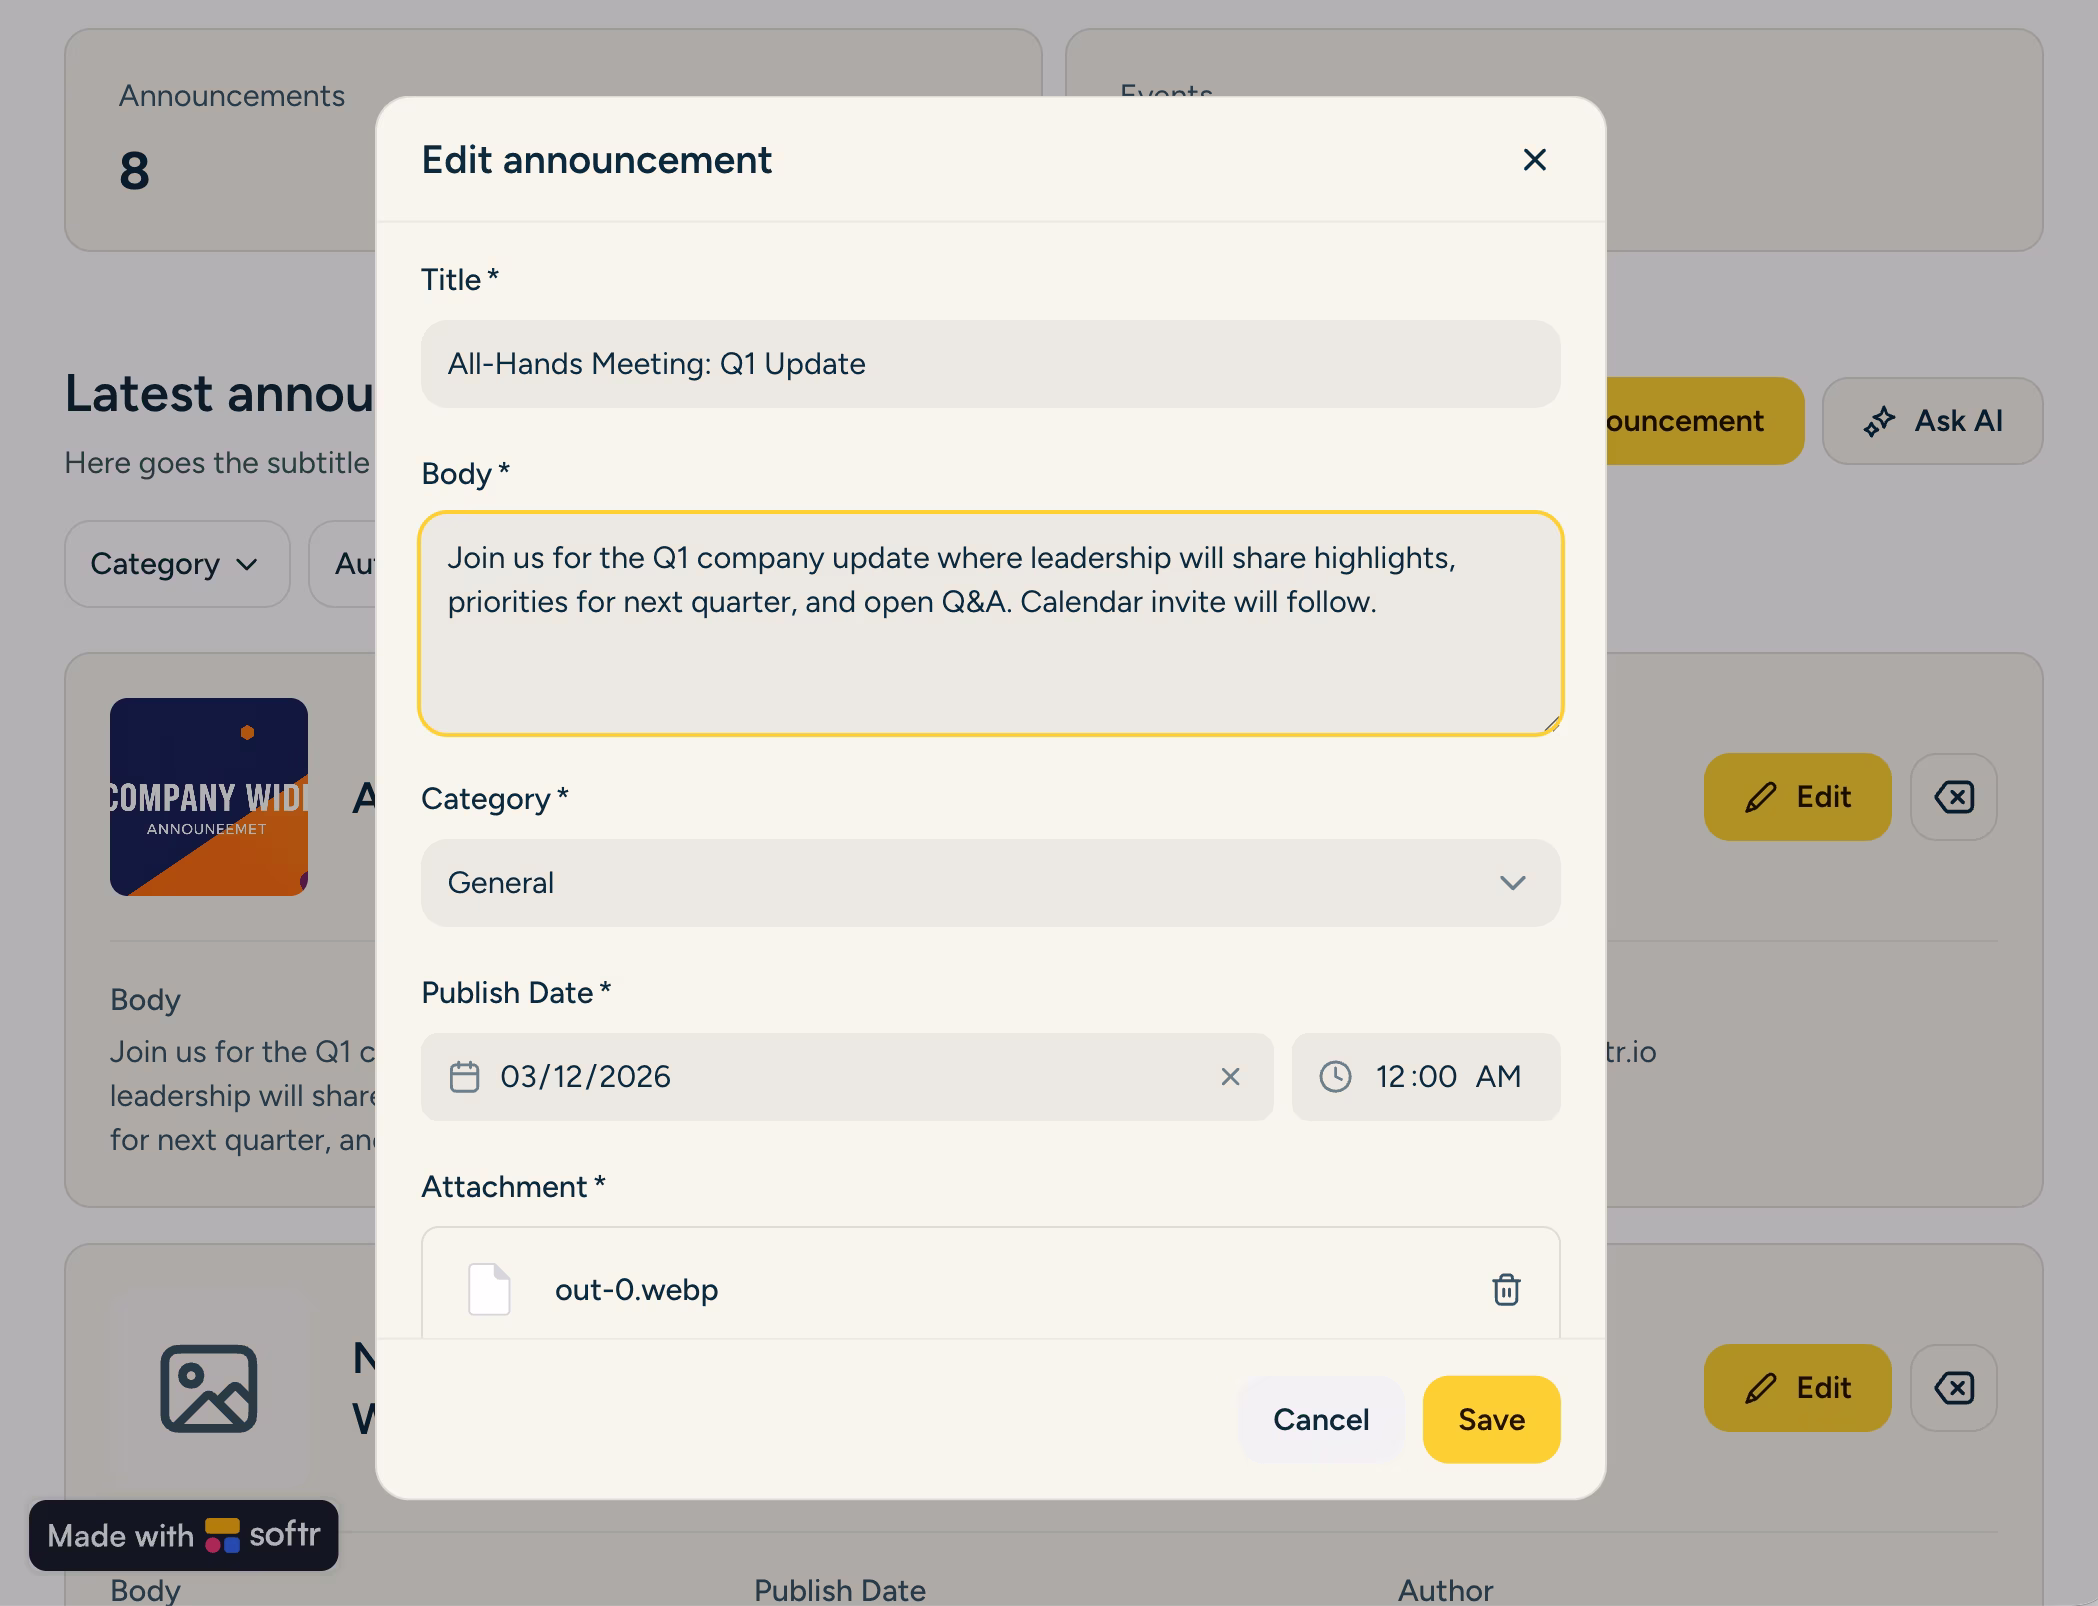Expand the Category filter in the background
This screenshot has height=1606, width=2098.
click(x=176, y=564)
